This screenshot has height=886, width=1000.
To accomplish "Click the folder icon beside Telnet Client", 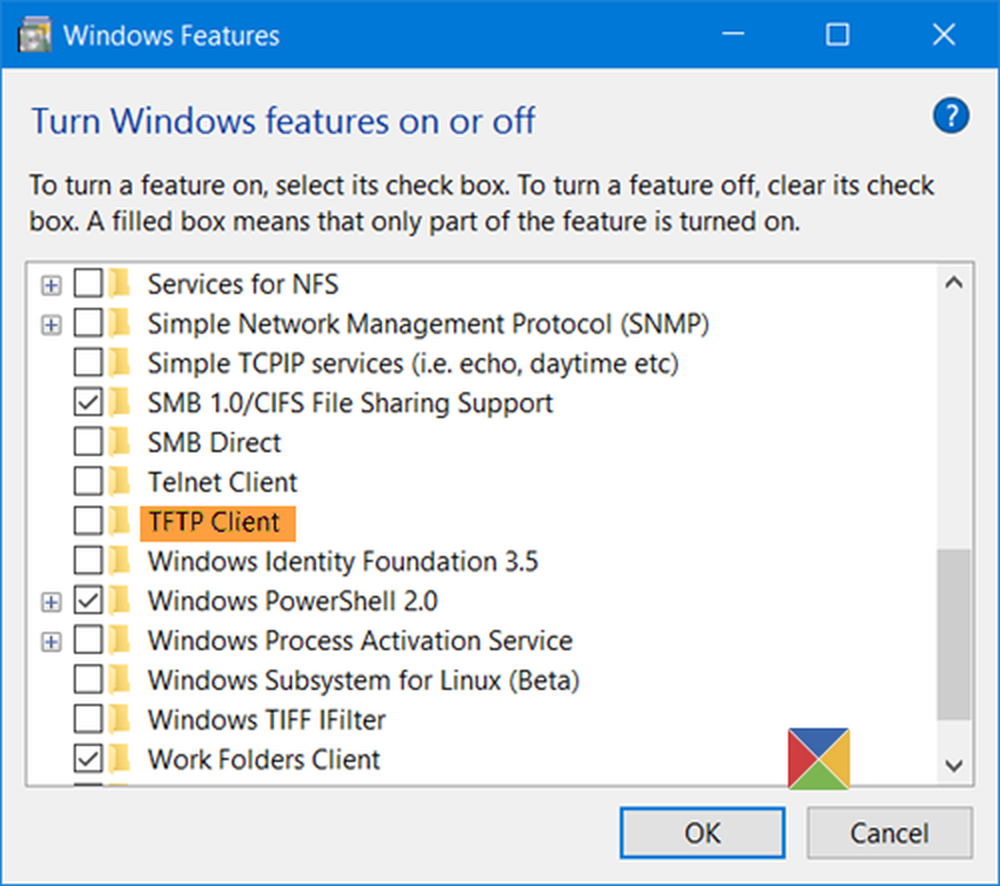I will point(121,482).
